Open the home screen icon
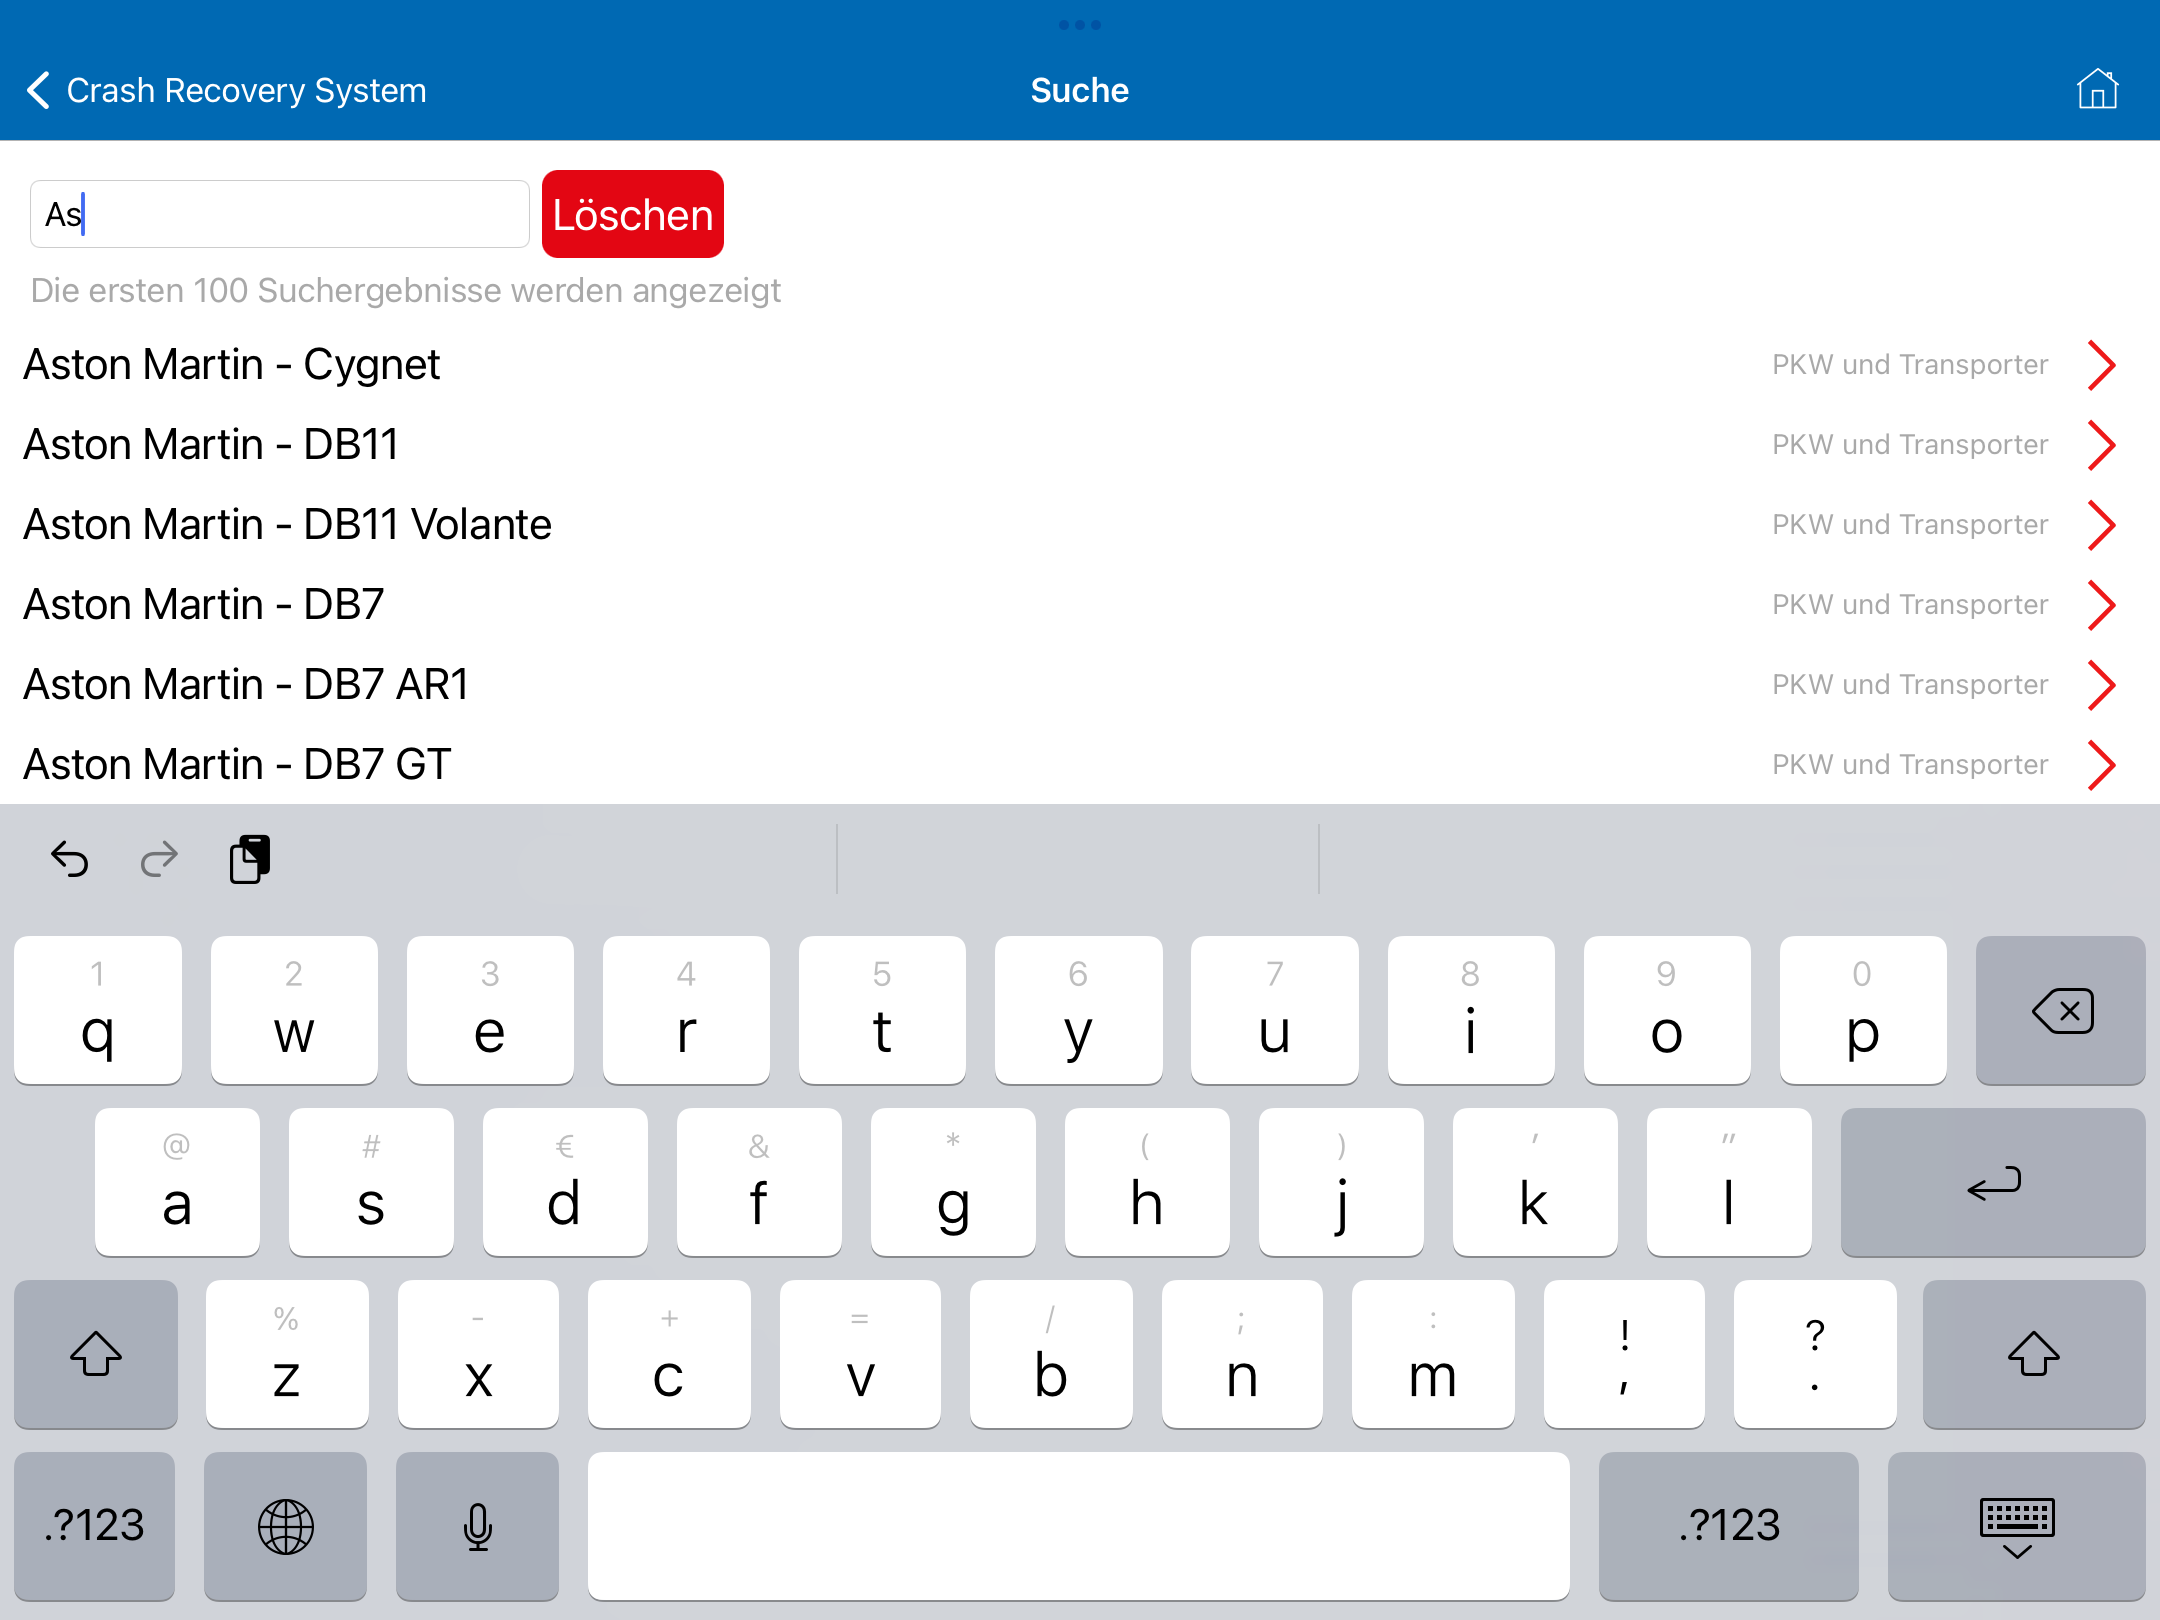Viewport: 2160px width, 1620px height. pos(2097,89)
